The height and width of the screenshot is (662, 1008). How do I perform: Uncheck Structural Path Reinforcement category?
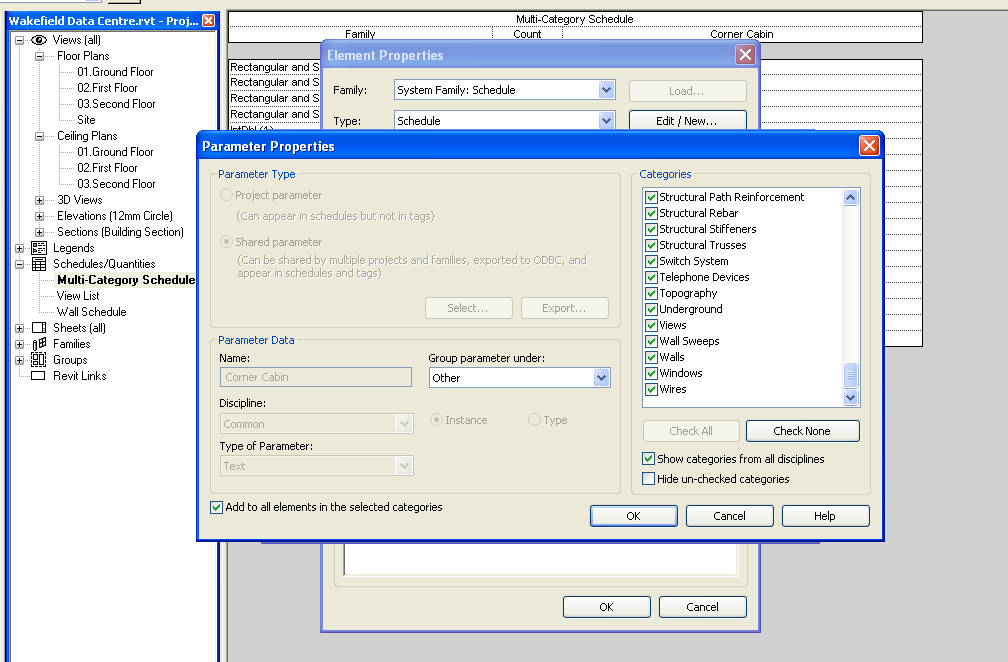tap(651, 197)
